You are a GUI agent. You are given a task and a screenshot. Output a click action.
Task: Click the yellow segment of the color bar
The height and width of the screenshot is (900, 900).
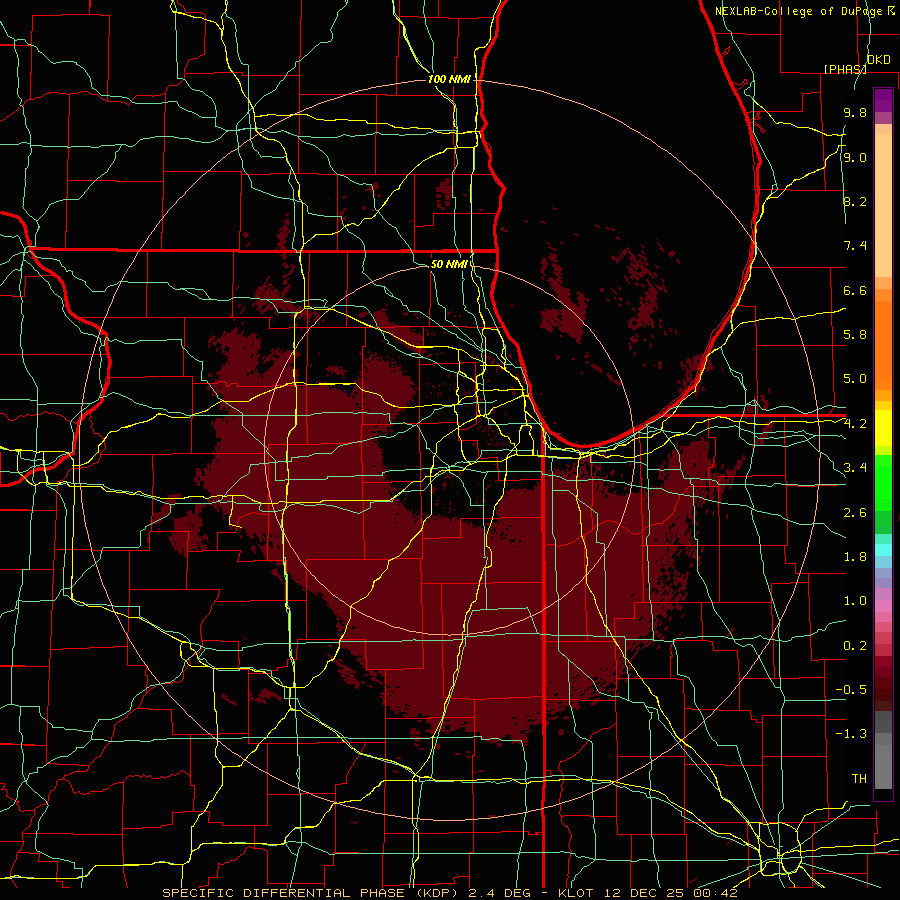(x=883, y=428)
